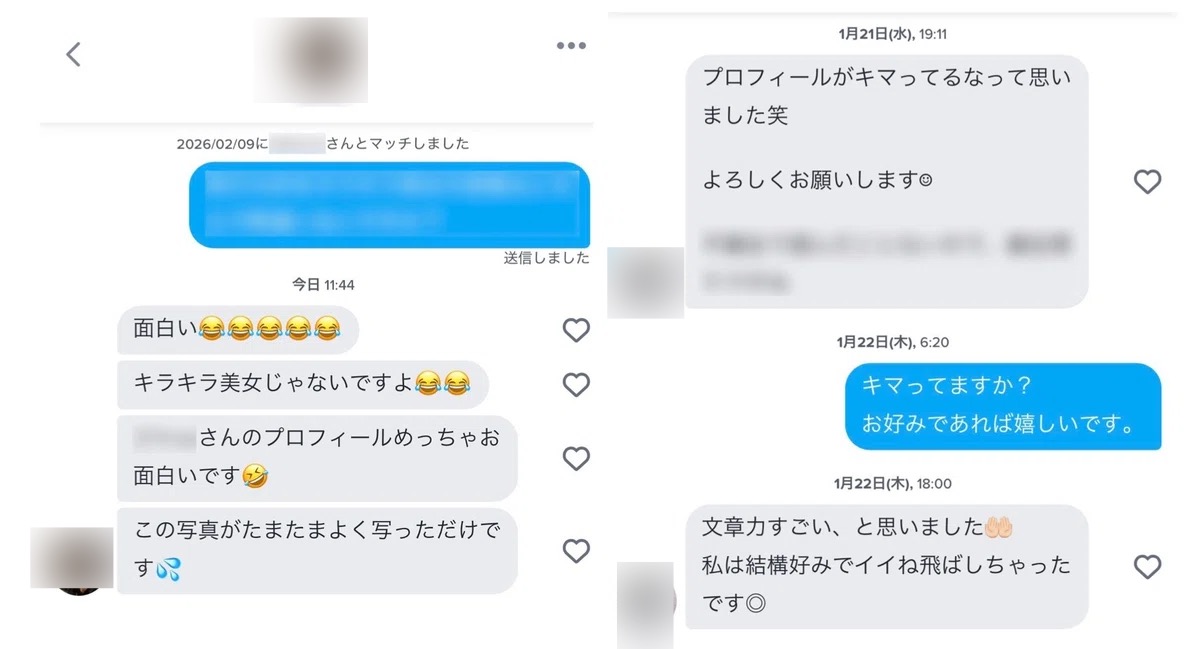Tap the 1月22日(木), 18:00 timestamp

[x=893, y=483]
